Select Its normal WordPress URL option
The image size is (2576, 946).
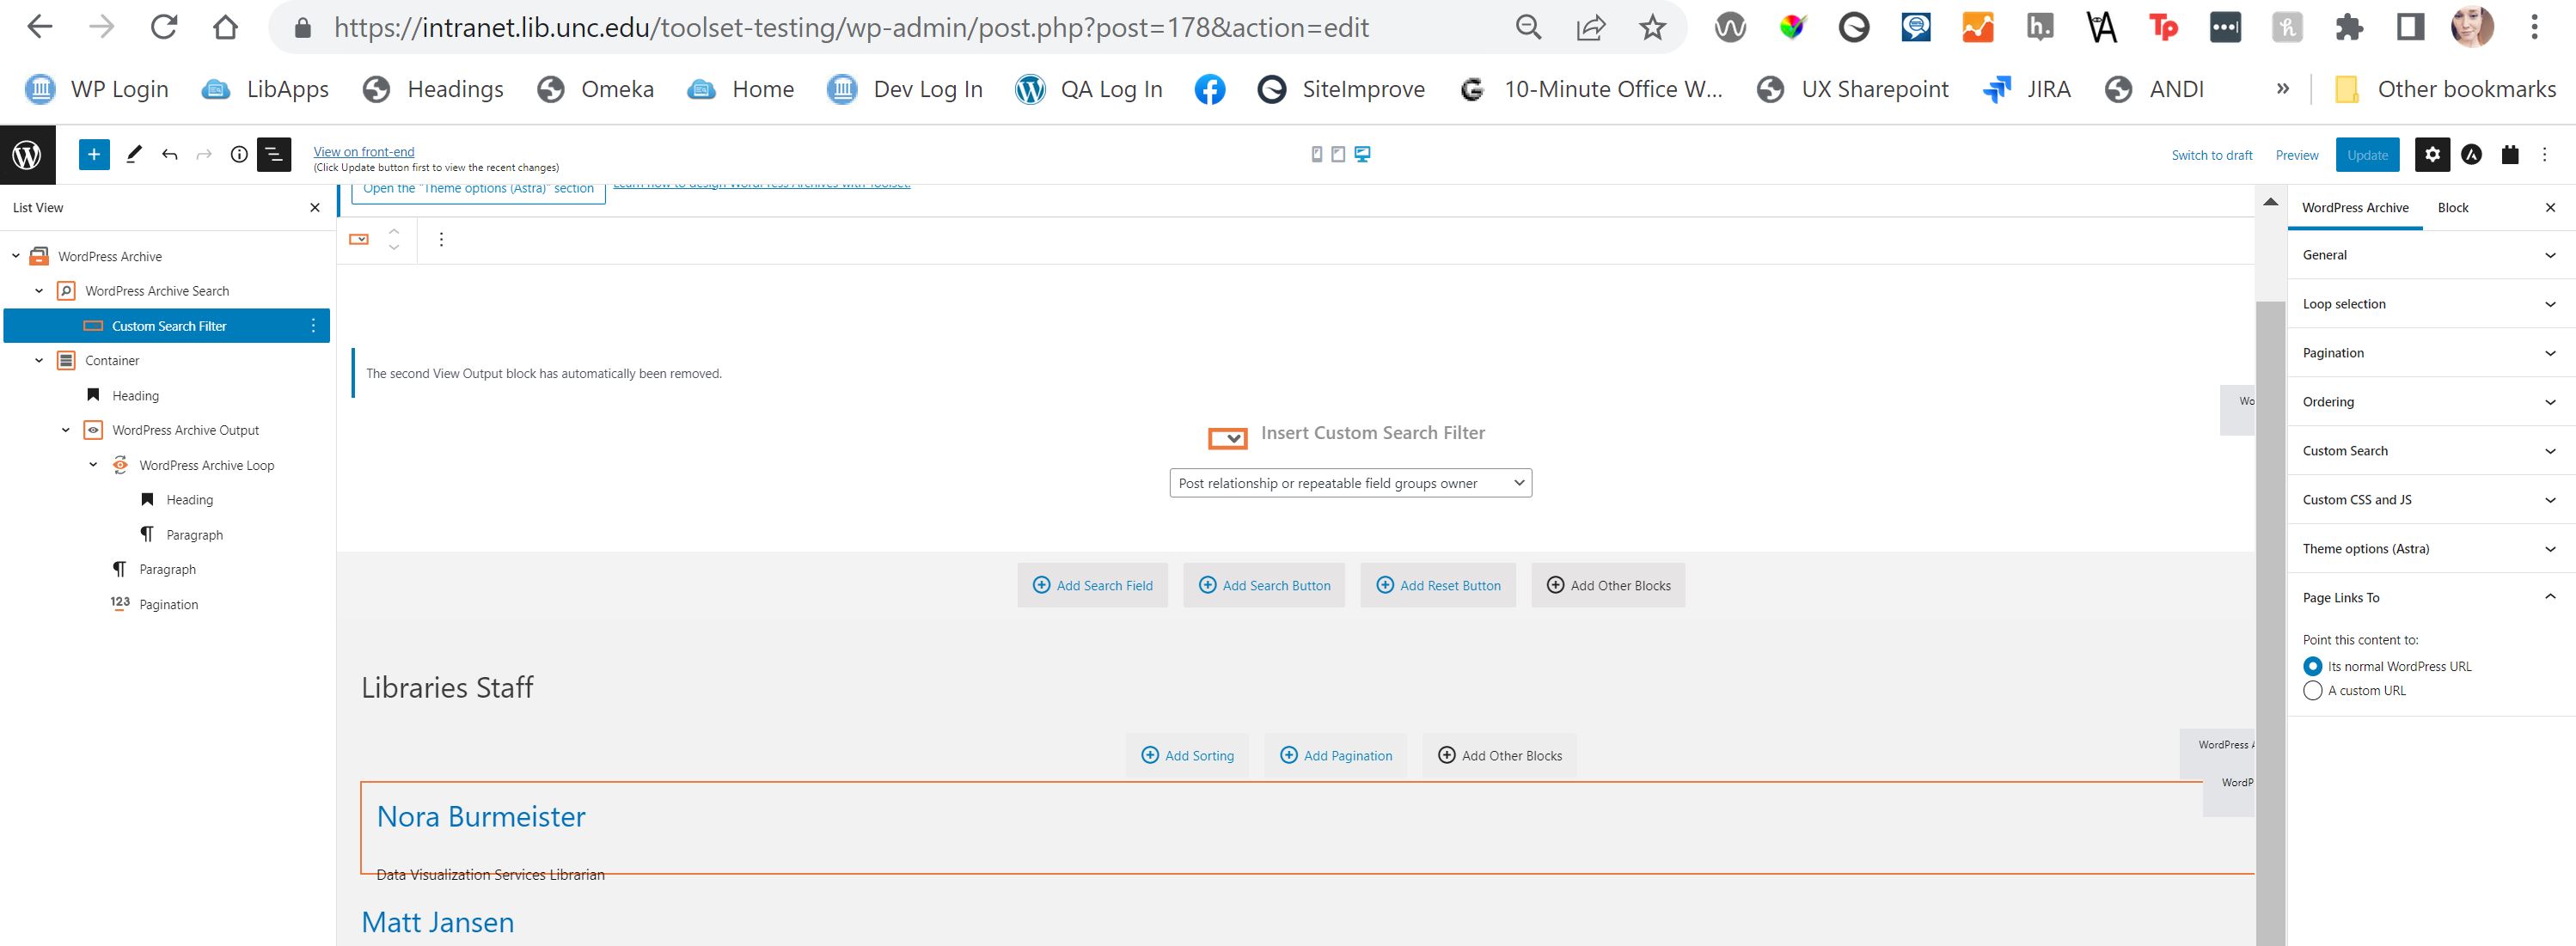coord(2312,666)
